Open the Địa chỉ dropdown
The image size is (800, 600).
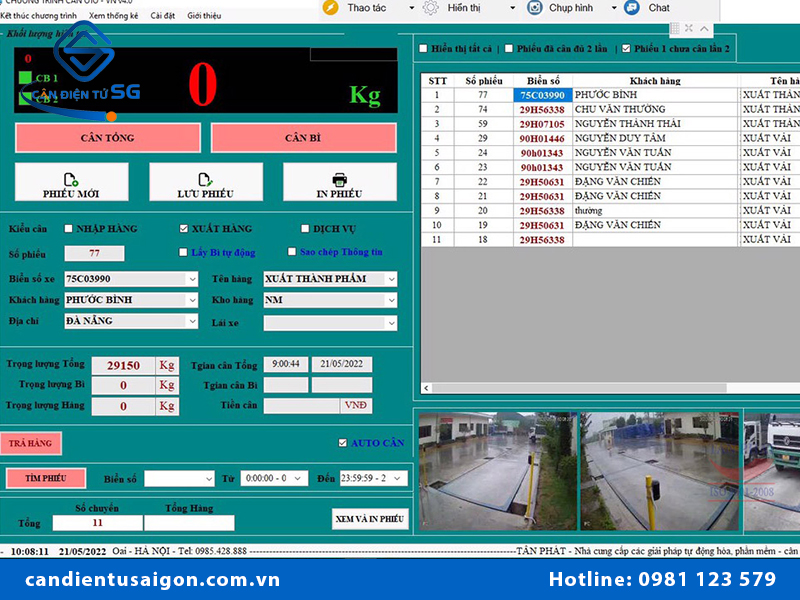coord(192,321)
